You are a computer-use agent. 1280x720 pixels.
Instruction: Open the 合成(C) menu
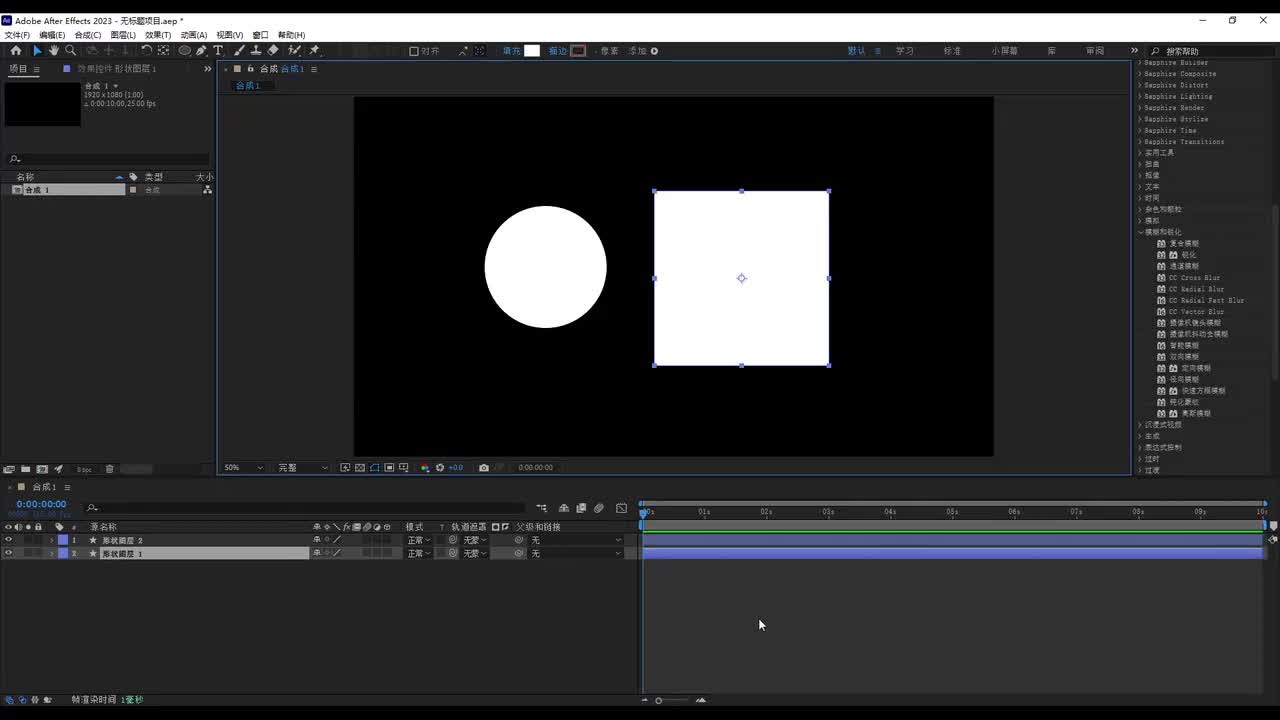88,35
